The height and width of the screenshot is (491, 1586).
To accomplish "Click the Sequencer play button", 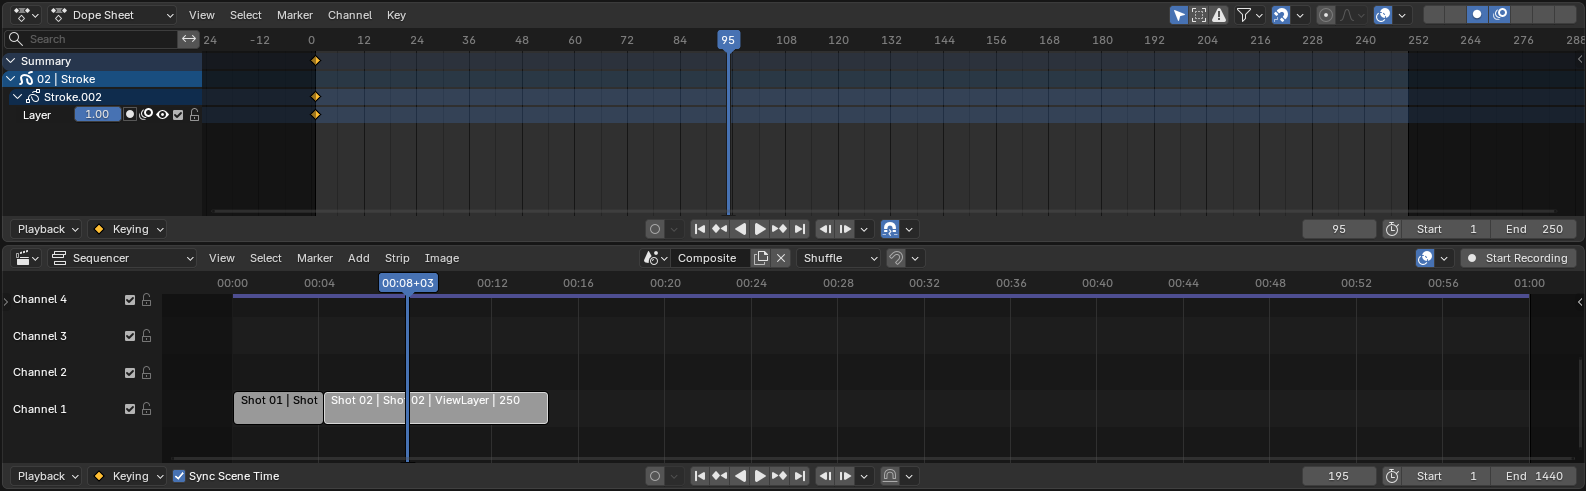I will [760, 476].
